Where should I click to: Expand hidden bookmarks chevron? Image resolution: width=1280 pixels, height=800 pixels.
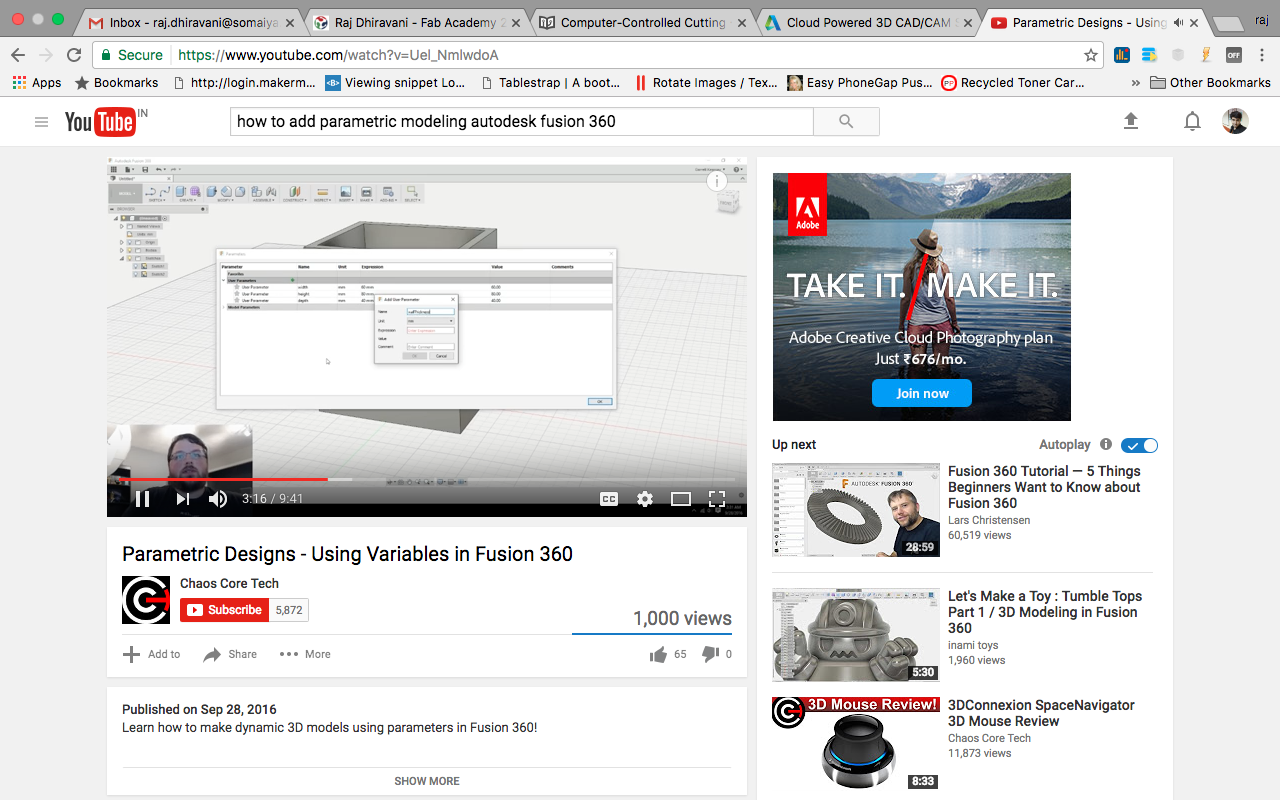click(x=1135, y=83)
